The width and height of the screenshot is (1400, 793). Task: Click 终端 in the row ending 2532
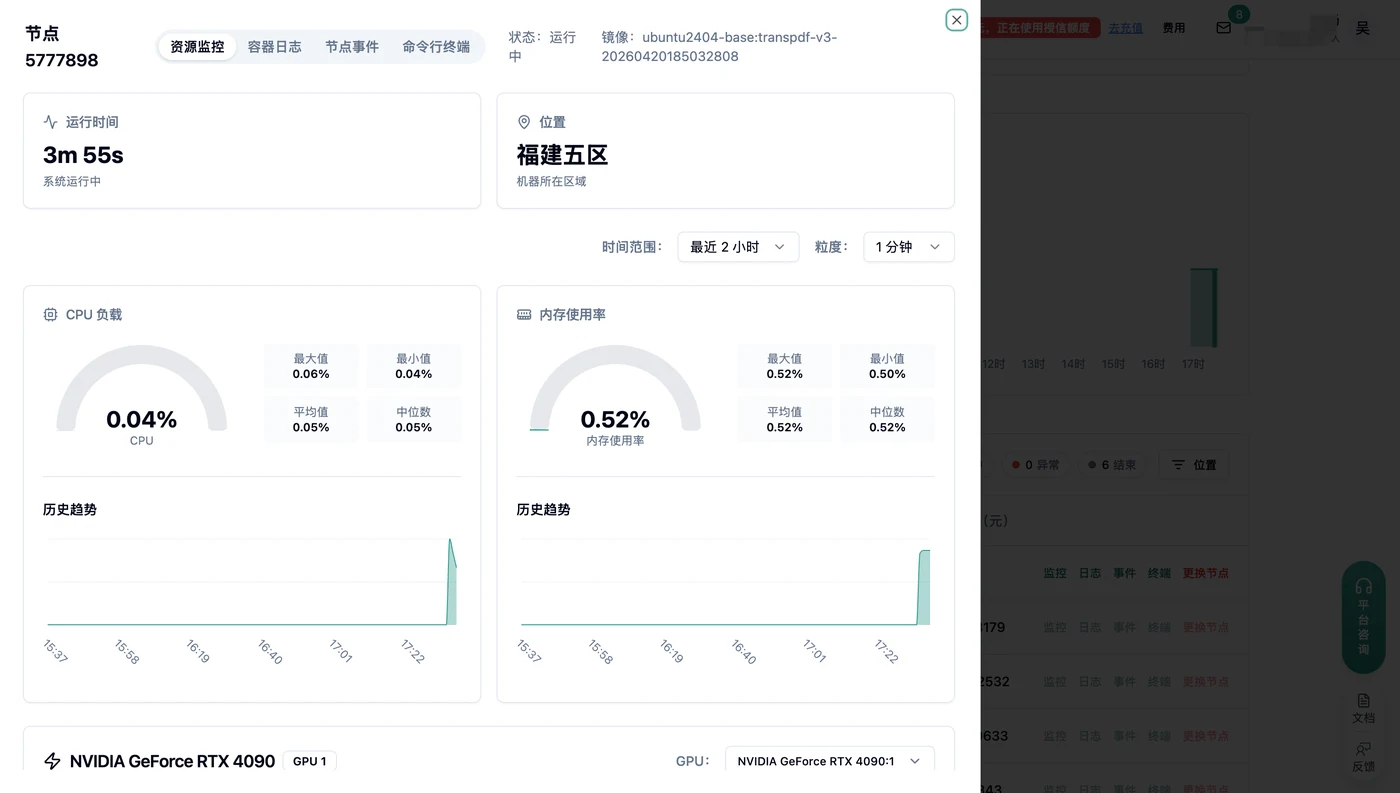coord(1159,682)
